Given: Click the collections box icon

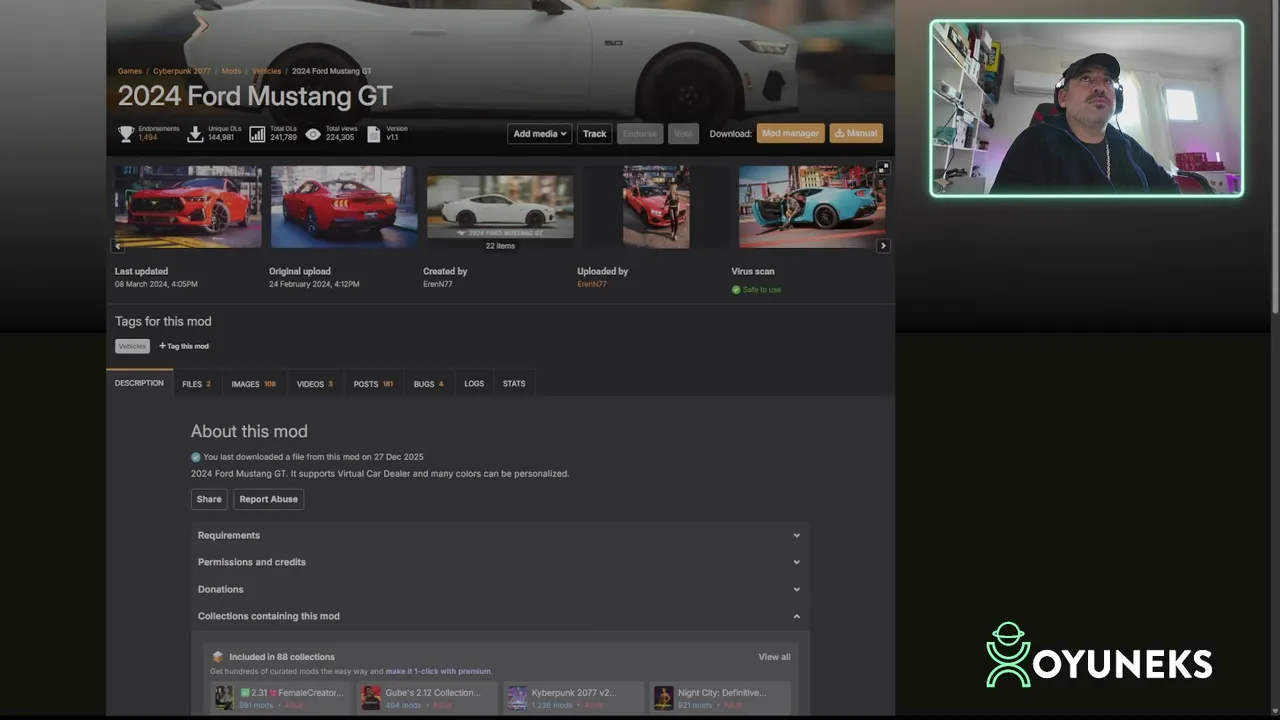Looking at the screenshot, I should 217,657.
